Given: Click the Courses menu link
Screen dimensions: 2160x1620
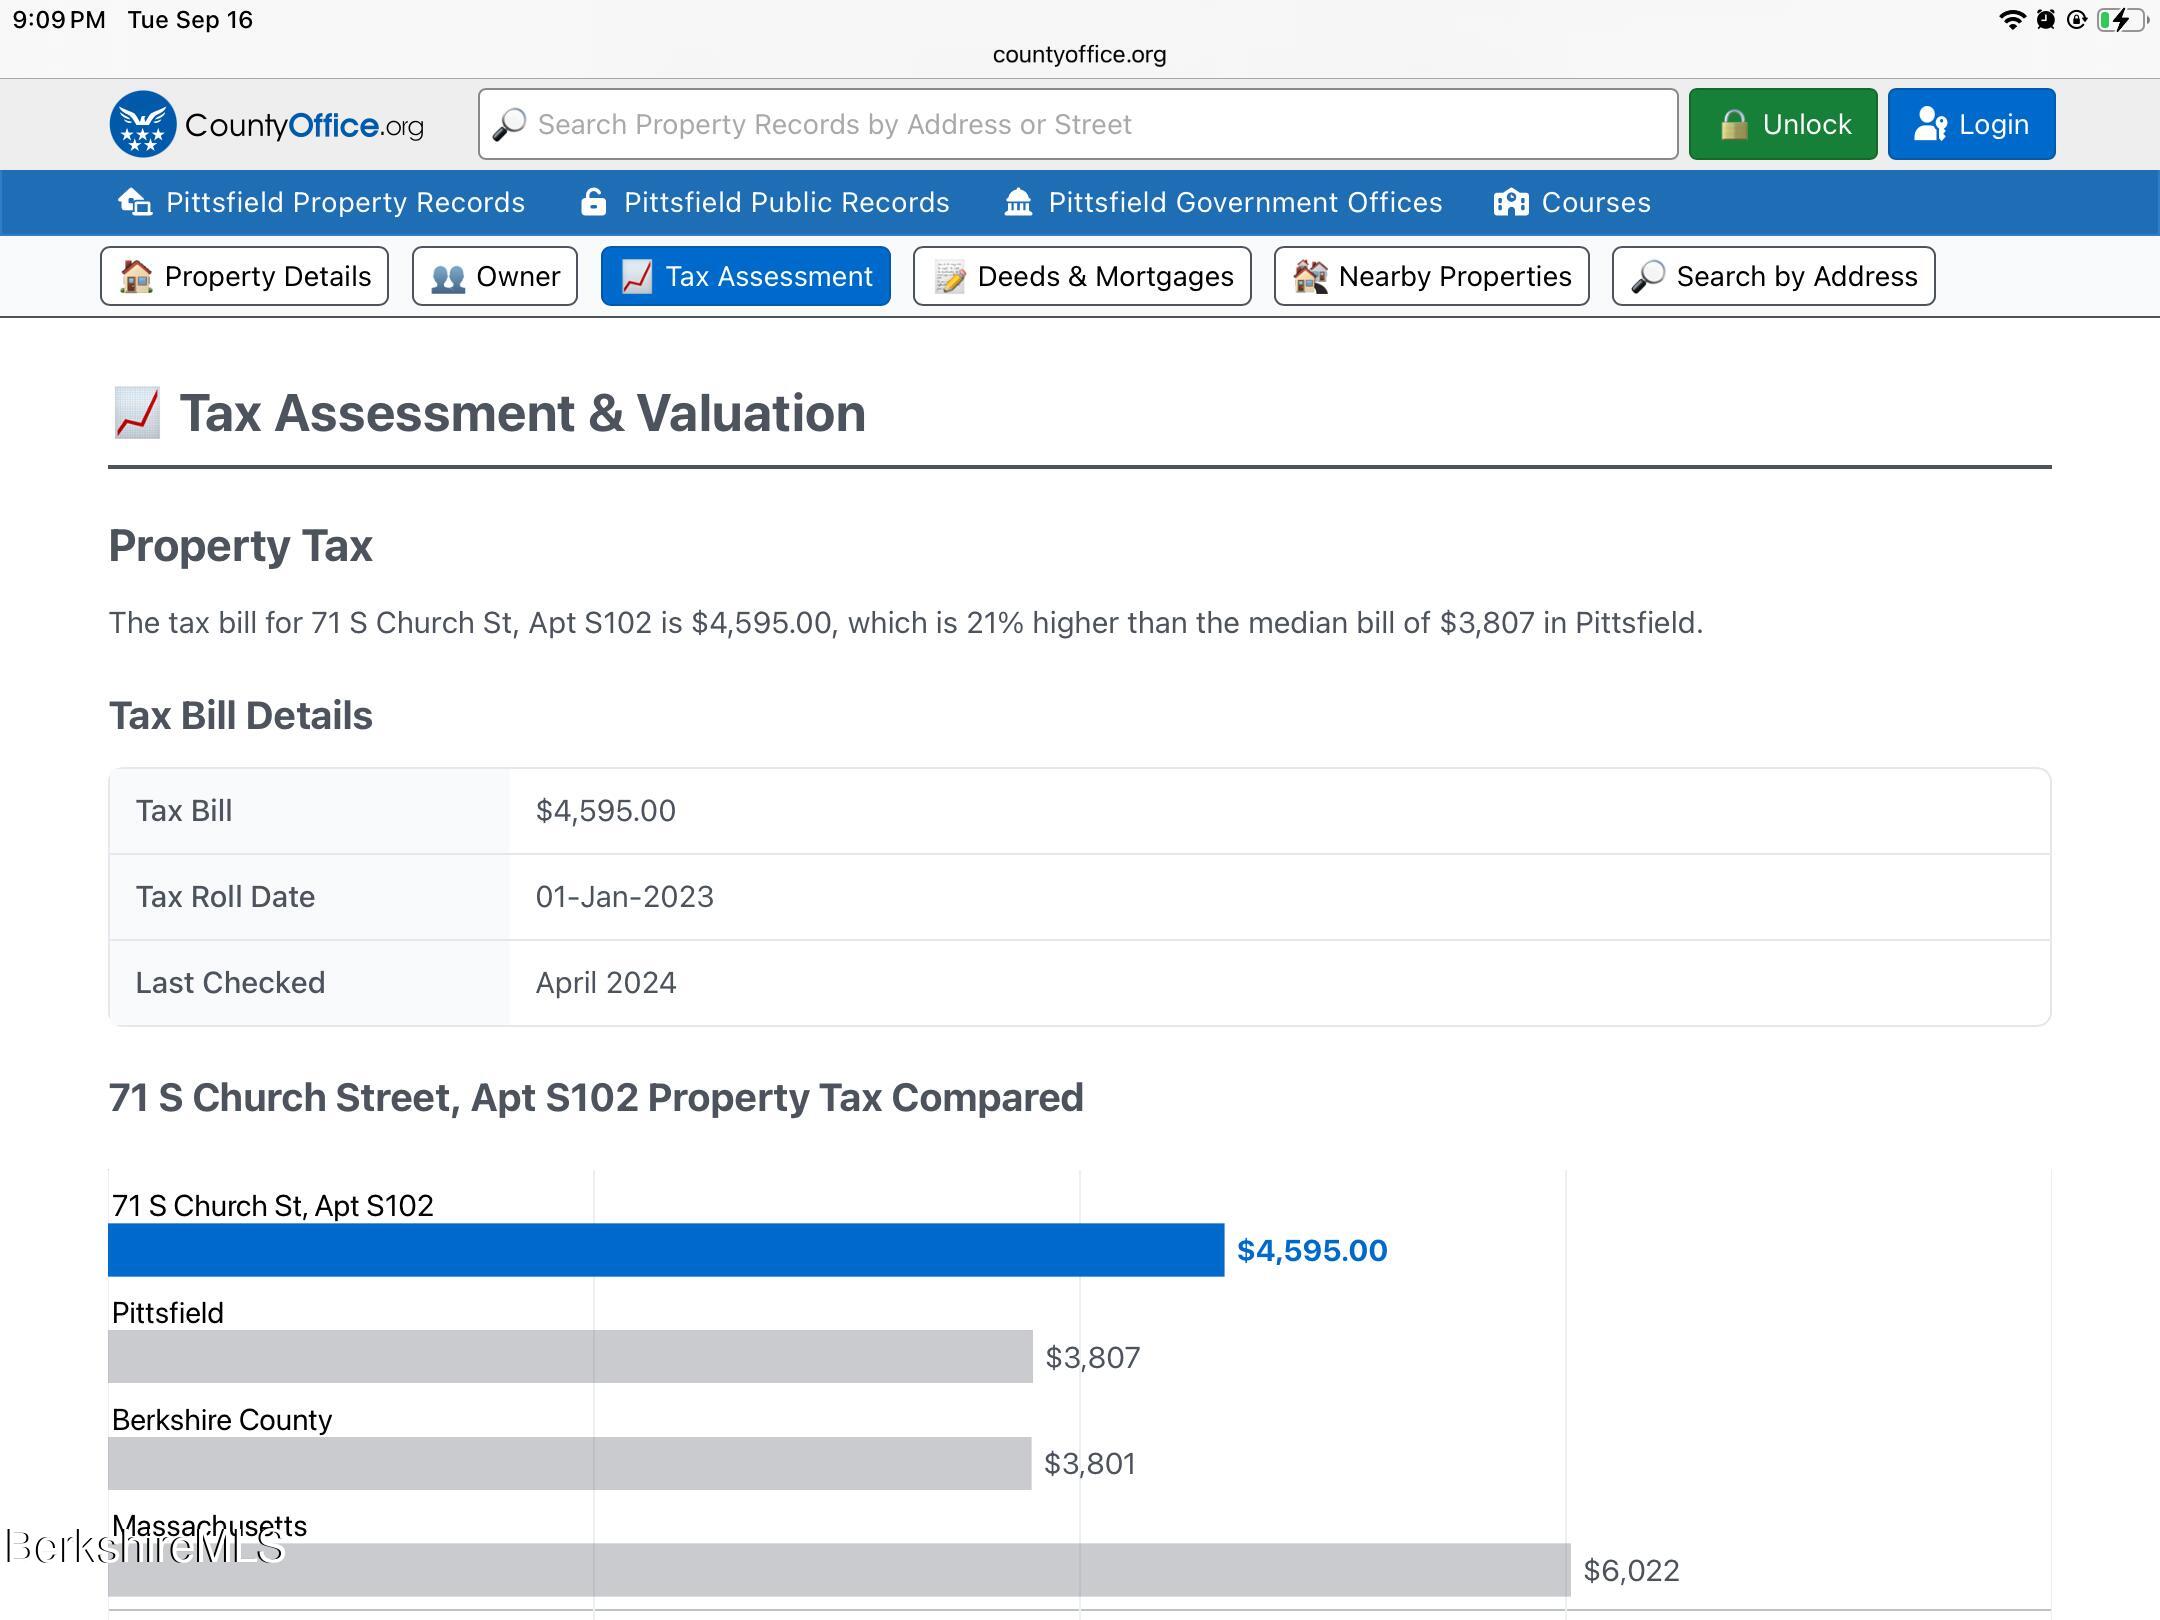Looking at the screenshot, I should (1595, 202).
